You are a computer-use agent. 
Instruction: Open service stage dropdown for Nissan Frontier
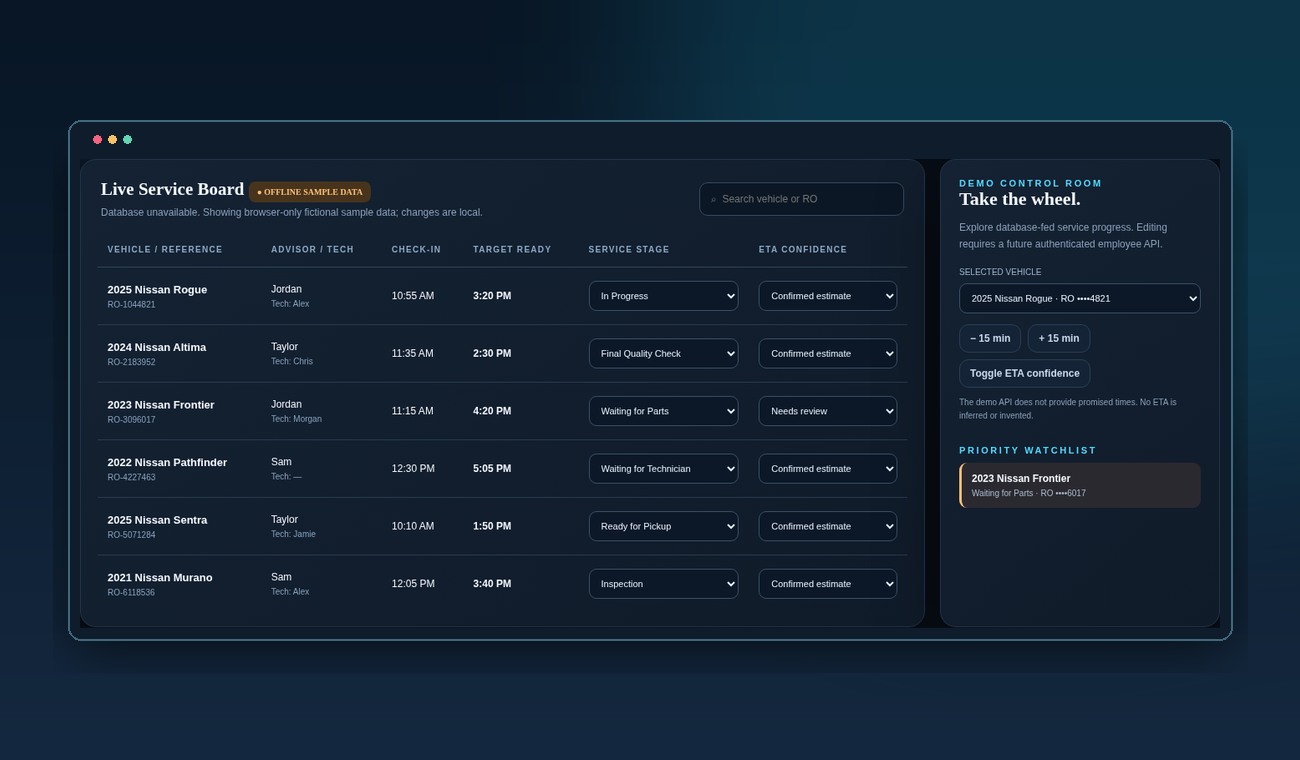coord(664,411)
